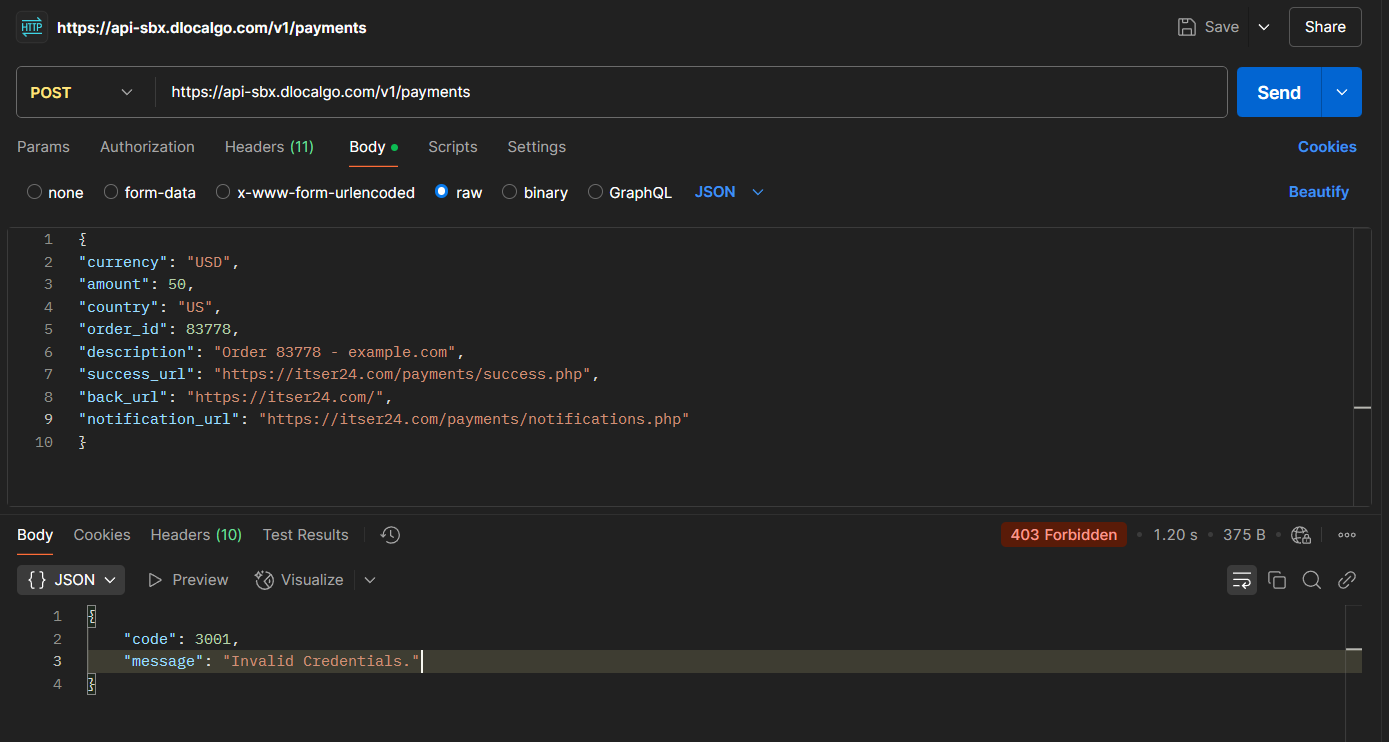Click the Save floppy disk icon
The image size is (1389, 742).
coord(1187,27)
